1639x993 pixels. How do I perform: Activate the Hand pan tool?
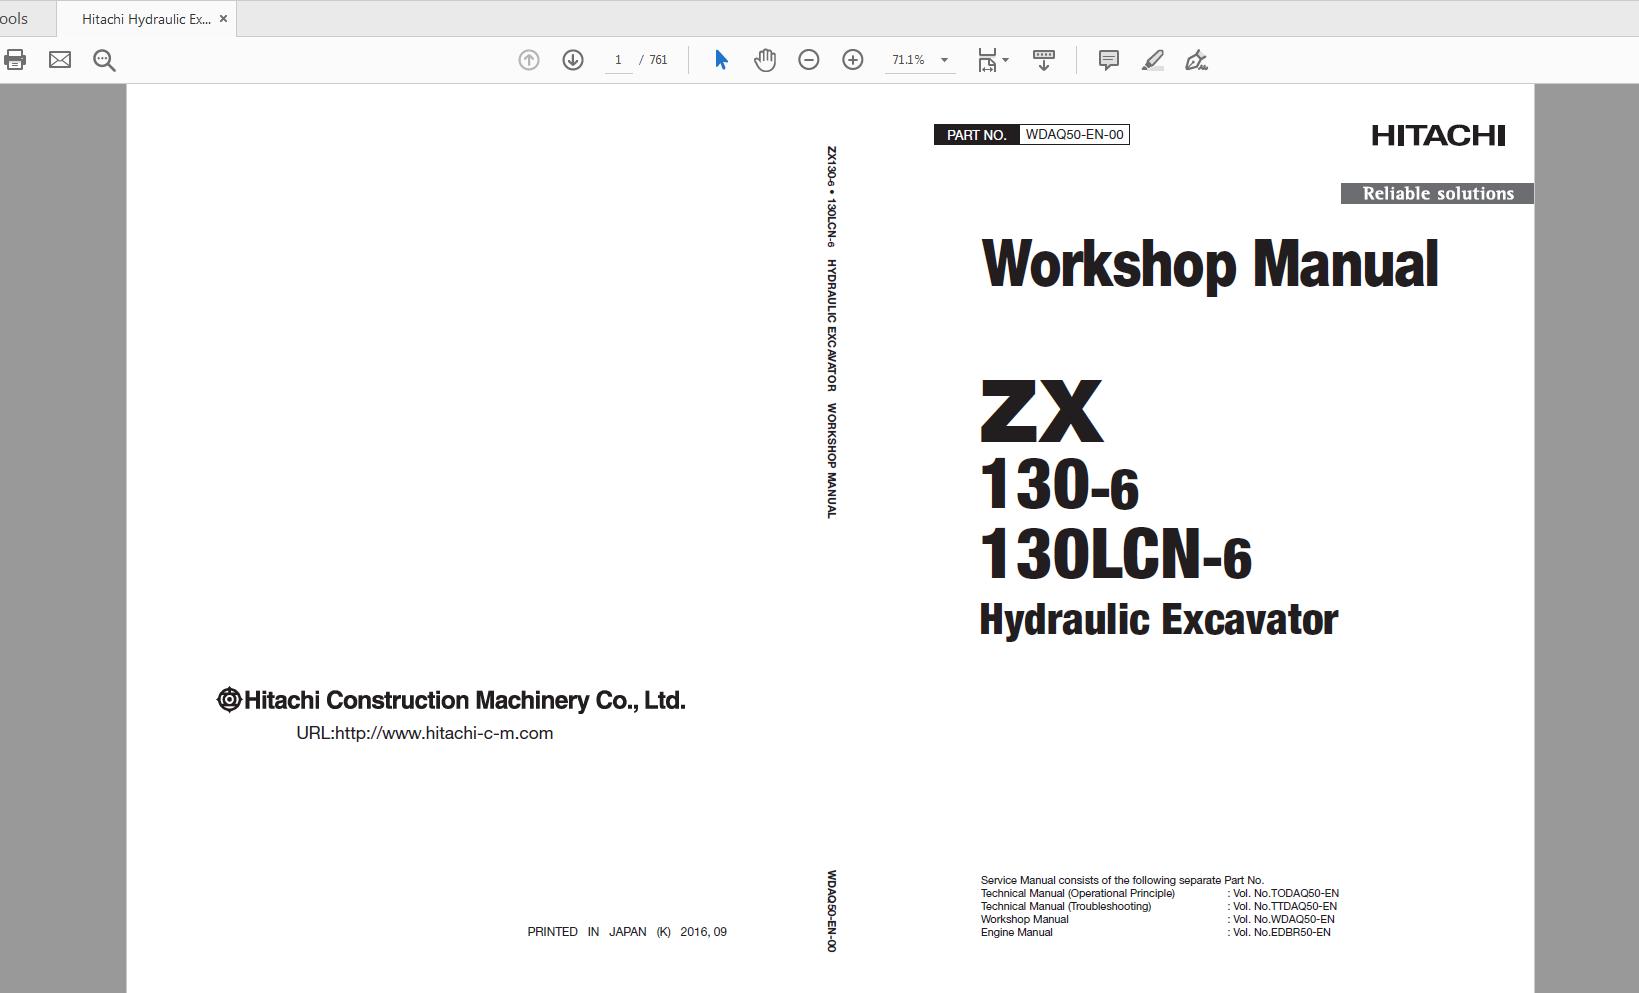tap(765, 60)
